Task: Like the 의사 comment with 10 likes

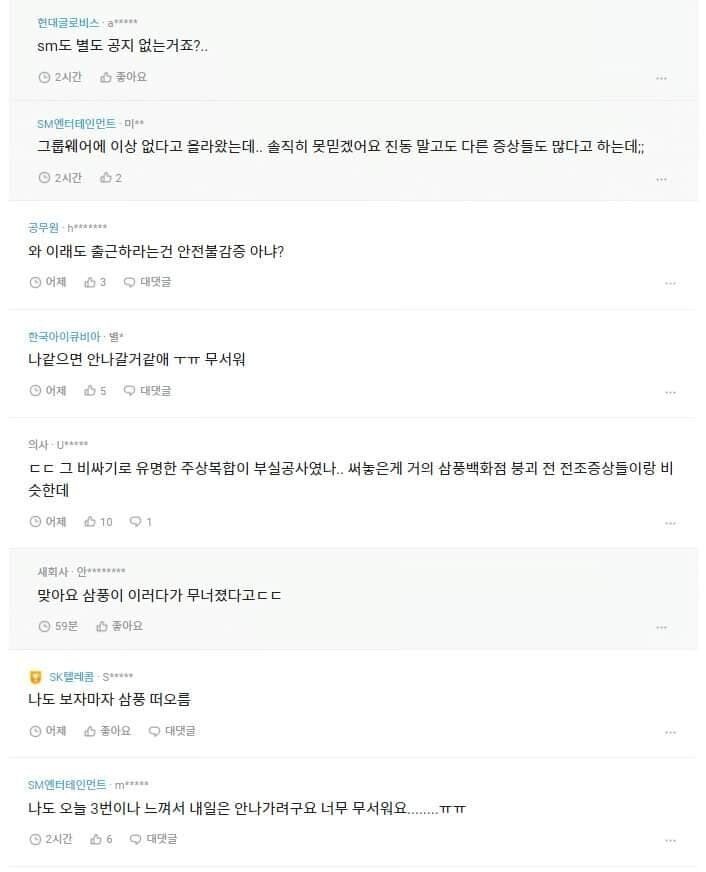Action: tap(99, 522)
